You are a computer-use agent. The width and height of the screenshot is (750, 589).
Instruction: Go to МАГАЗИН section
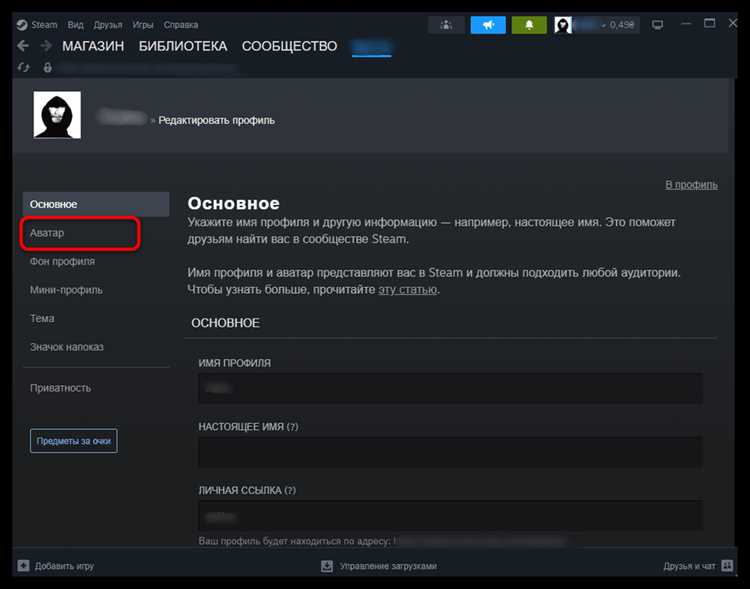point(93,46)
